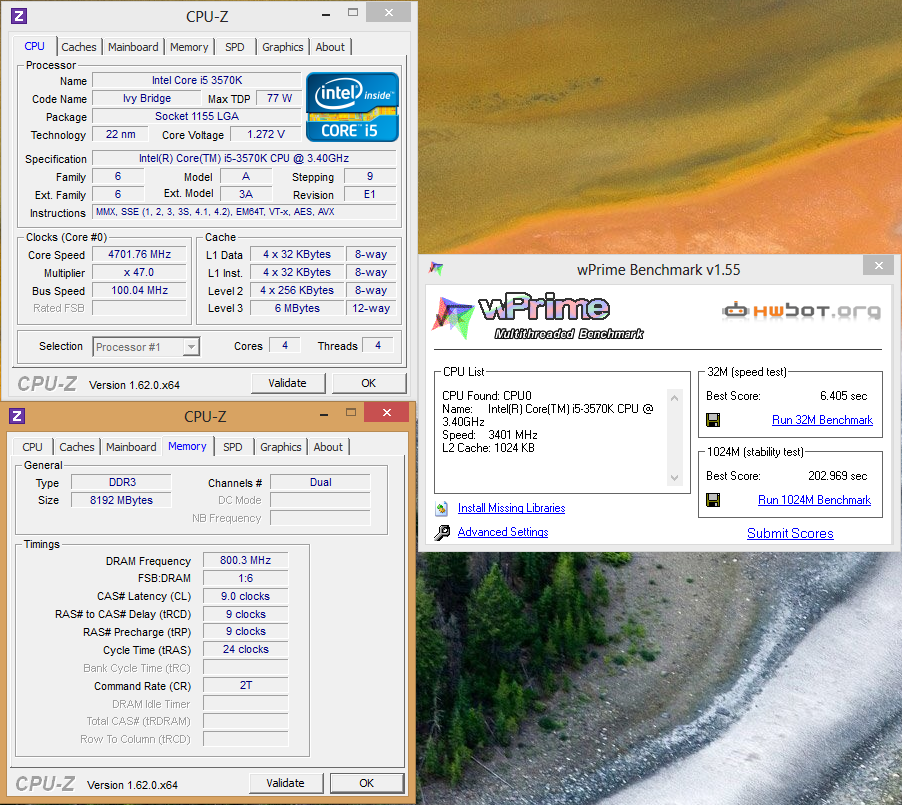Close the wPrime Benchmark window
The image size is (902, 805).
(x=878, y=265)
